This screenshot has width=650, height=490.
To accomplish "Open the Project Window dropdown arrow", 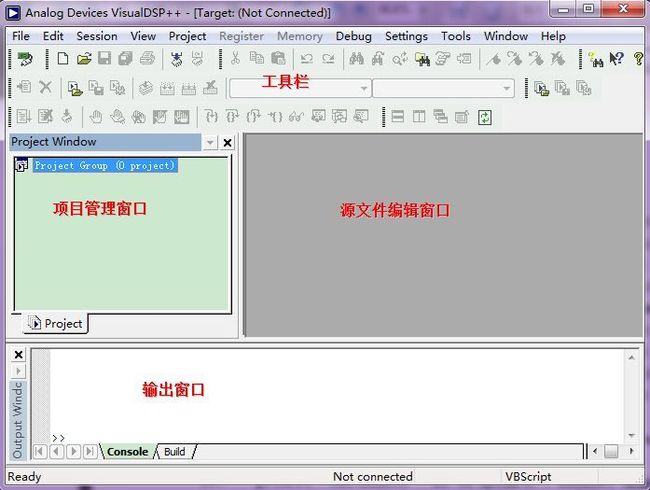I will point(210,143).
